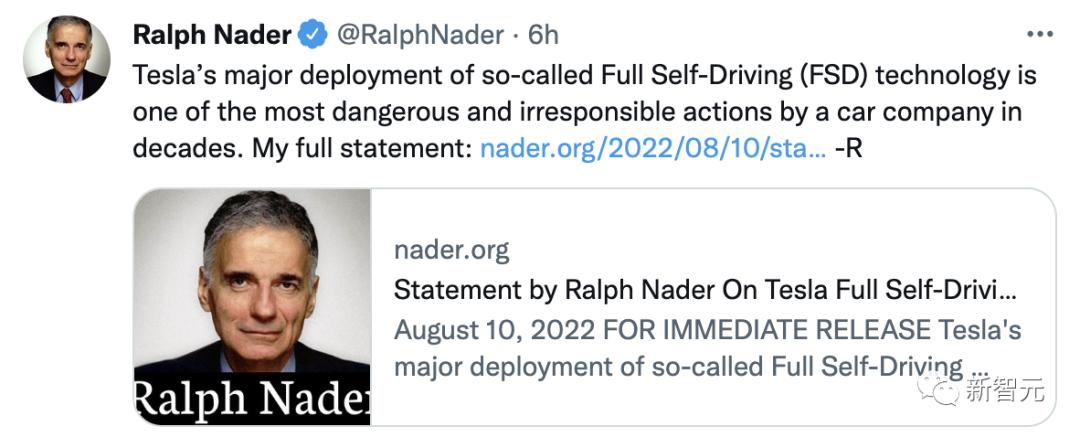Click Ralph Nader's round profile avatar
The height and width of the screenshot is (437, 1080).
[66, 59]
